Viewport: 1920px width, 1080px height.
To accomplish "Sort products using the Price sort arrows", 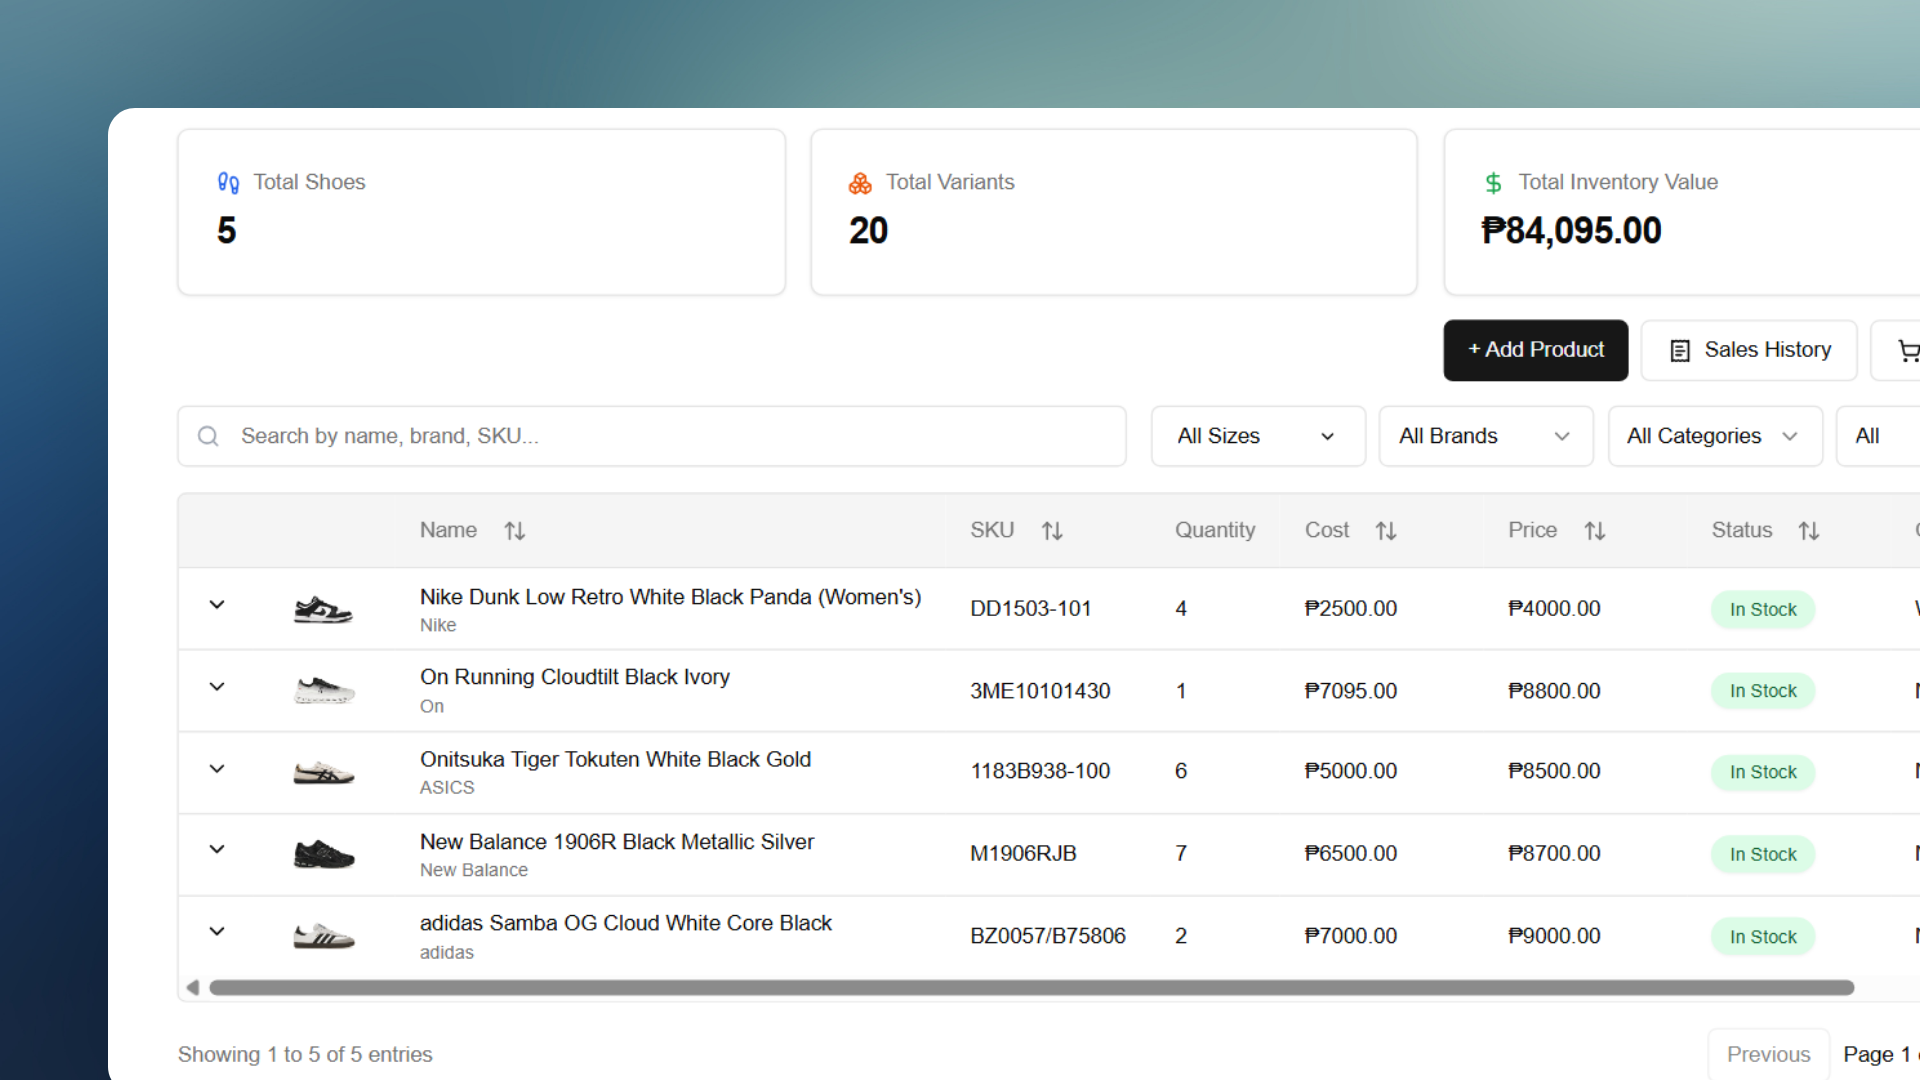I will 1594,530.
